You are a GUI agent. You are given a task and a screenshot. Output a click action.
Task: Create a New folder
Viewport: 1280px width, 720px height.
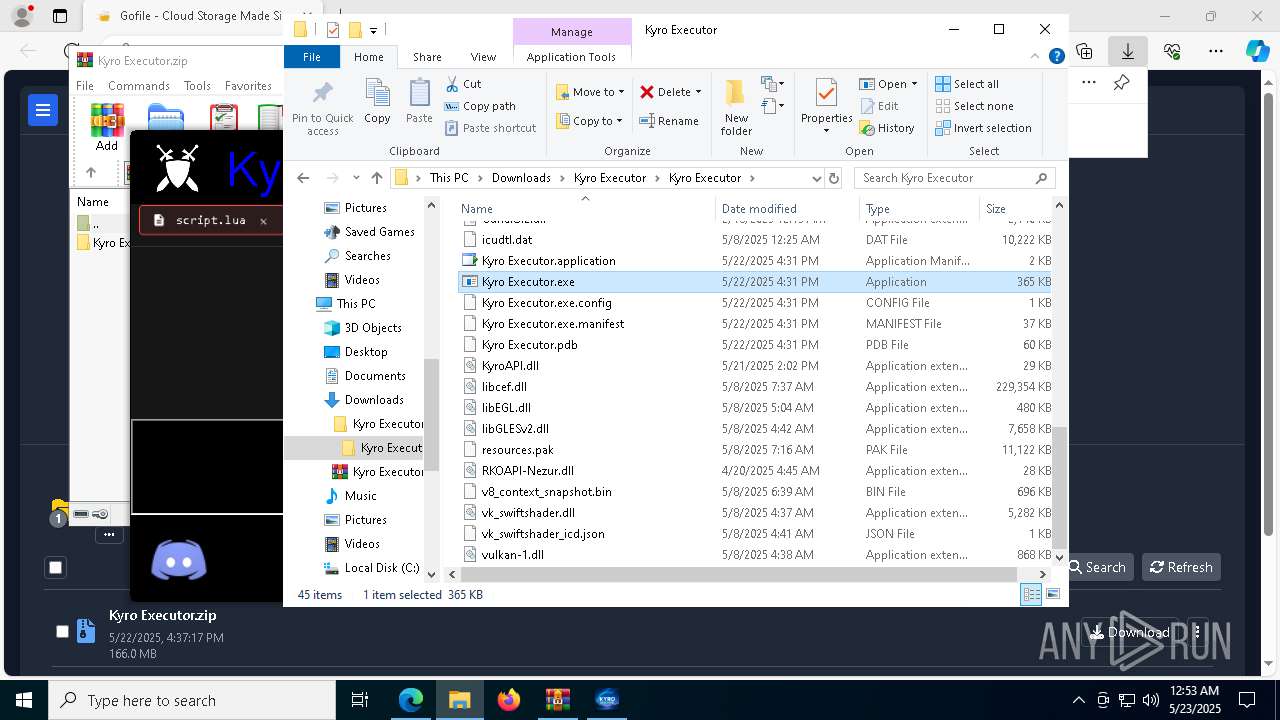pyautogui.click(x=736, y=107)
